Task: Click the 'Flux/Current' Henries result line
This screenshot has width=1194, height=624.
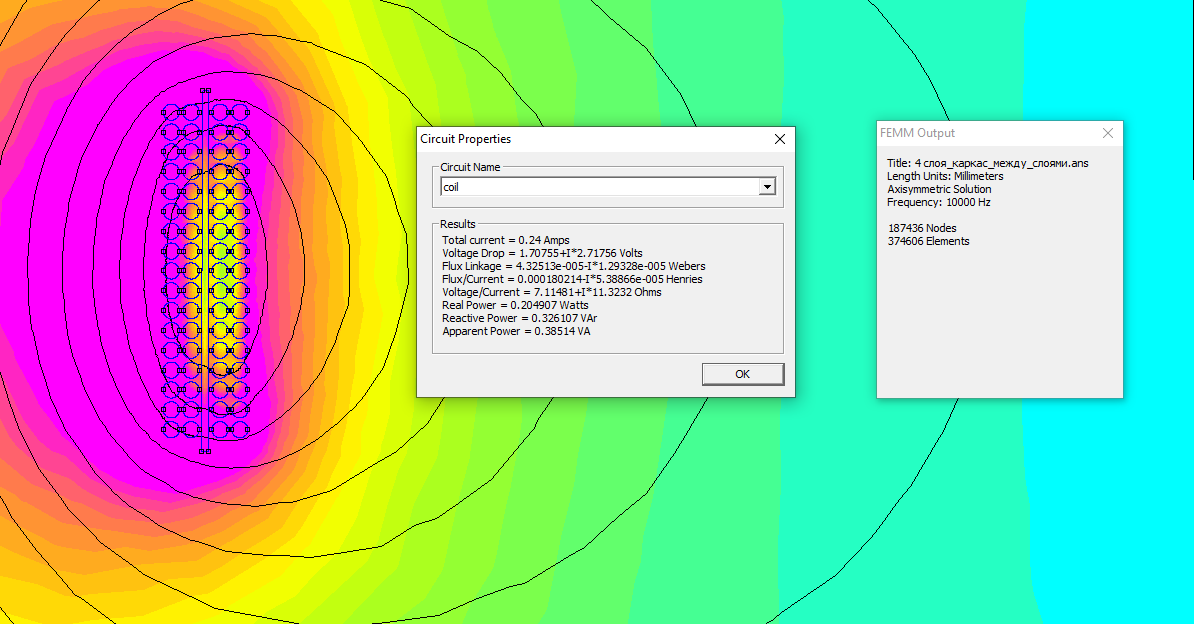Action: [x=572, y=279]
